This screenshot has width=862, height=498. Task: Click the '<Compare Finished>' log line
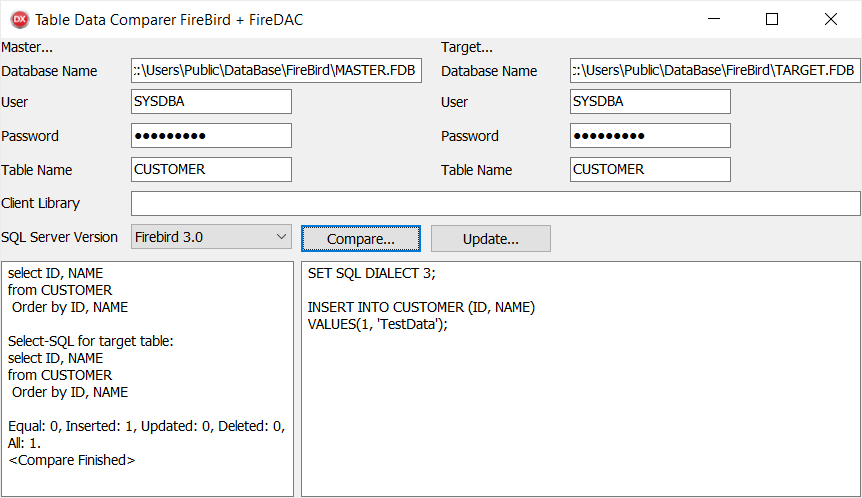pyautogui.click(x=71, y=460)
